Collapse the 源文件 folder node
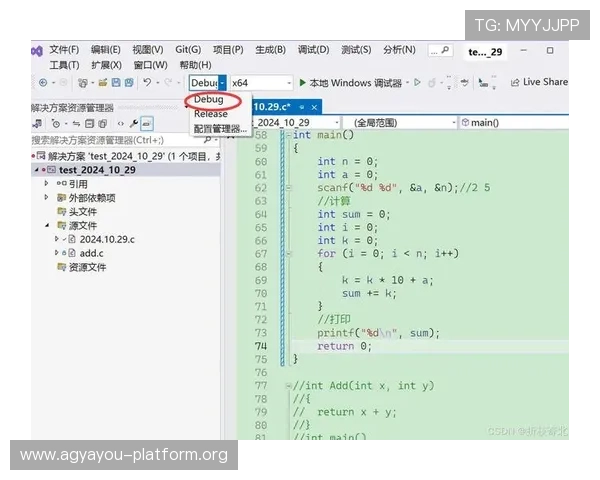The image size is (600, 480). (46, 225)
